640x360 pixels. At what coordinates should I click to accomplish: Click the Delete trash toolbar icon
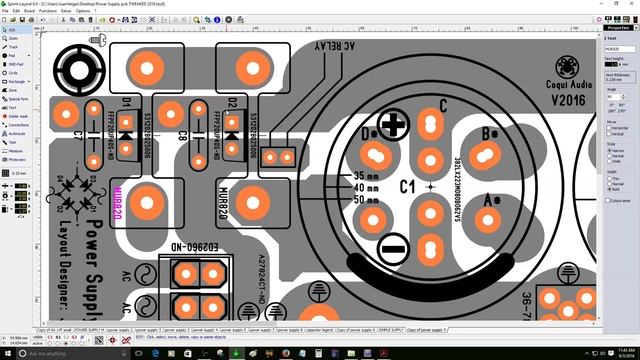(x=90, y=20)
